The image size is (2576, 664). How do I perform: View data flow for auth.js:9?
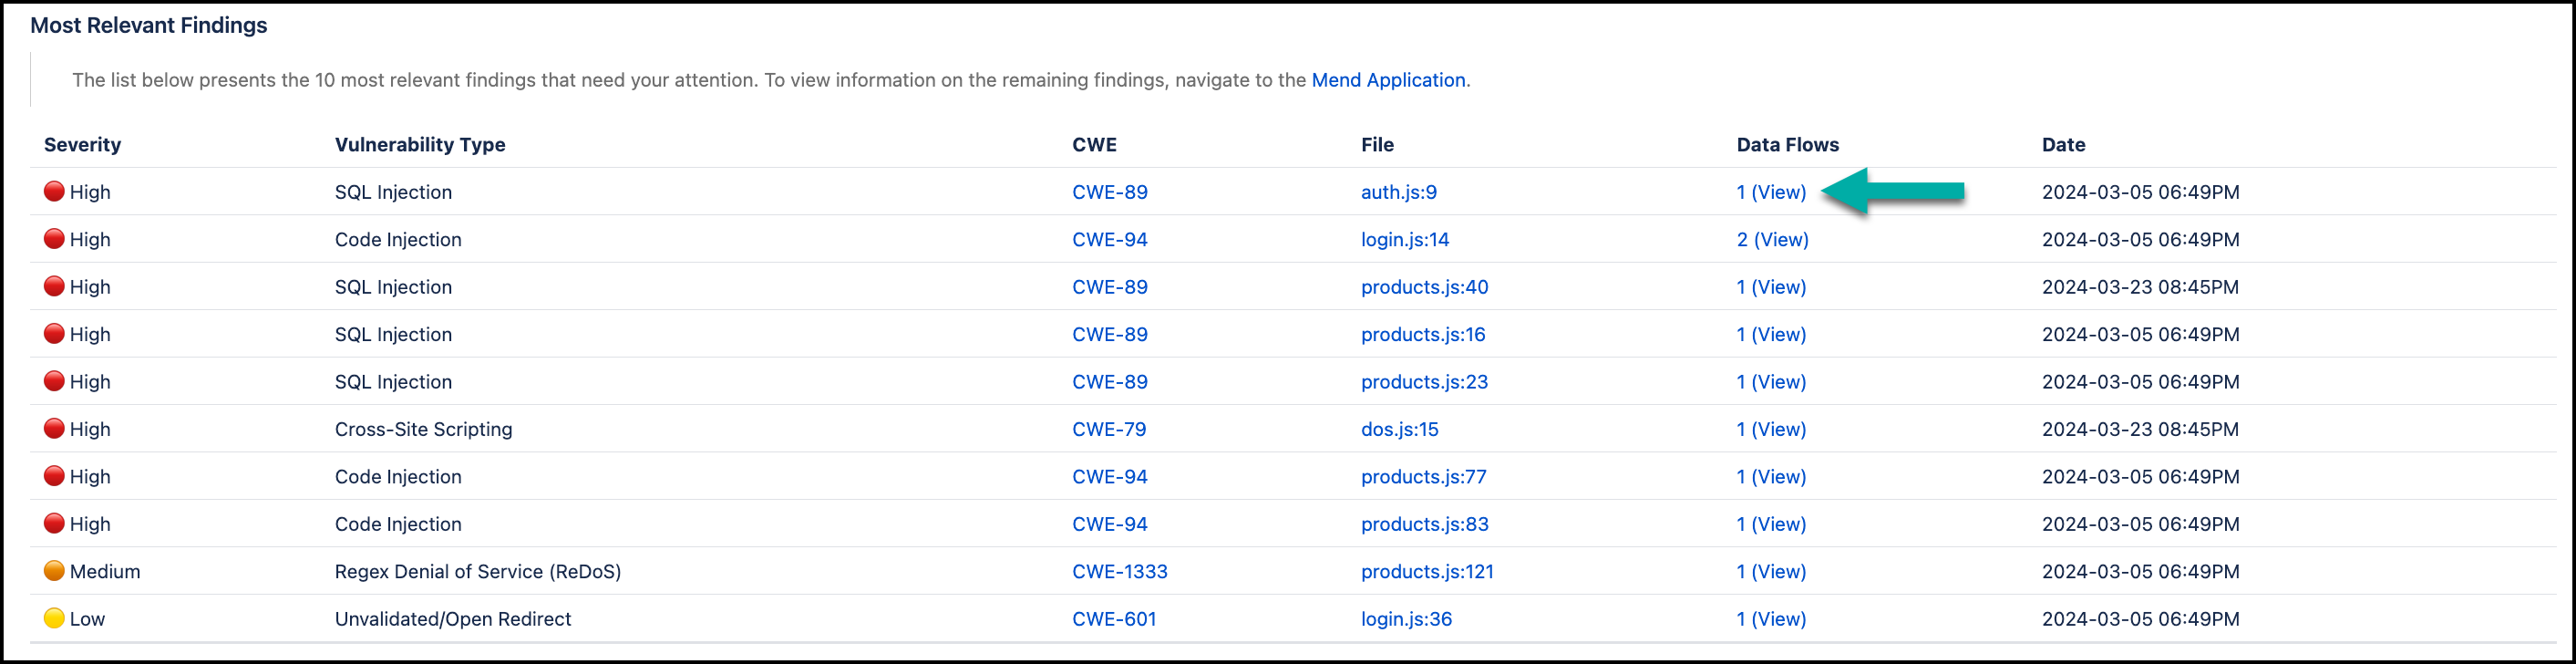(1770, 192)
